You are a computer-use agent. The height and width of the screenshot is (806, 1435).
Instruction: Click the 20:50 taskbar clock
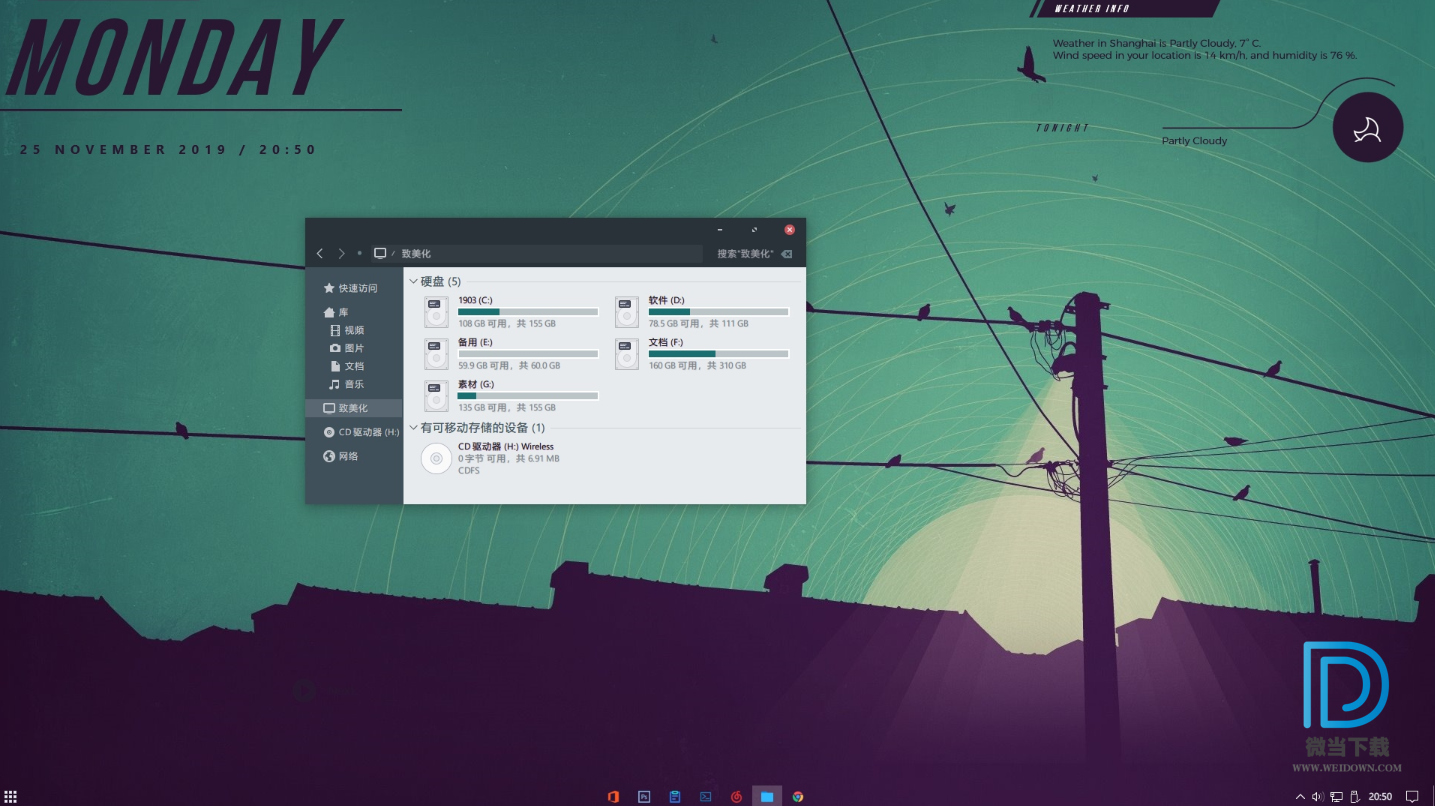pyautogui.click(x=1380, y=797)
